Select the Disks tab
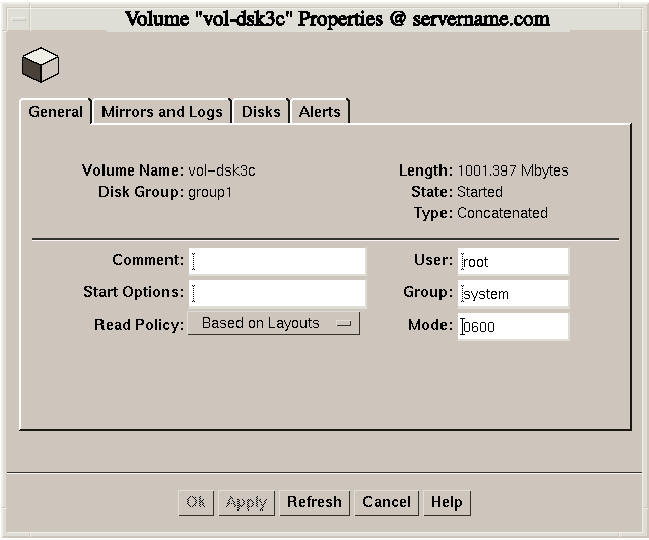 [261, 112]
